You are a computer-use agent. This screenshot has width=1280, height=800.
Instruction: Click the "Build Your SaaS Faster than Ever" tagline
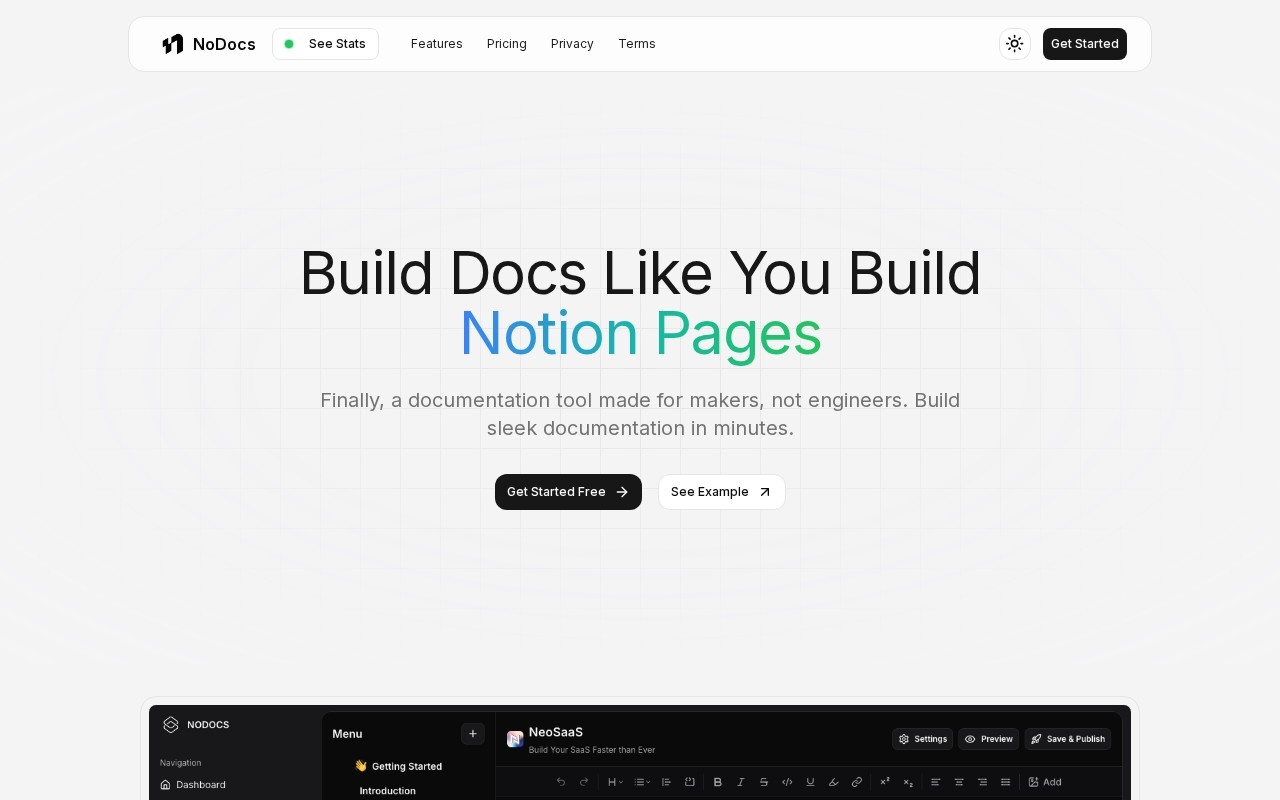[592, 750]
